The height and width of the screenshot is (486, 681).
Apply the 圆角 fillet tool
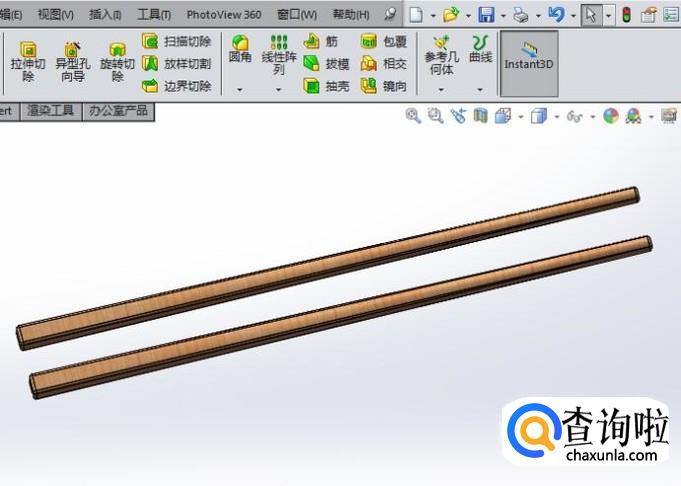pyautogui.click(x=240, y=49)
